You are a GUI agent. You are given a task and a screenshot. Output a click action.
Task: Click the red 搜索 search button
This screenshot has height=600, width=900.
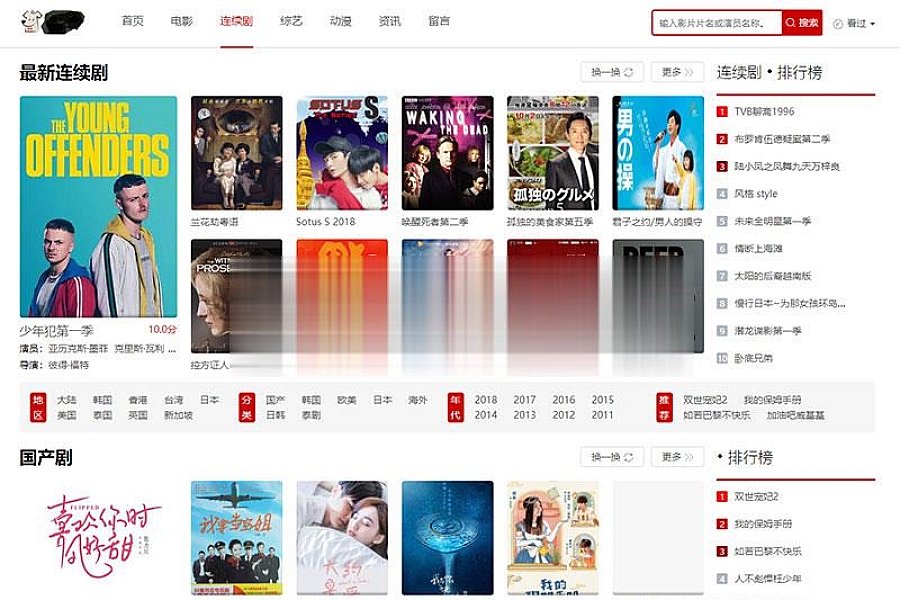tap(802, 23)
